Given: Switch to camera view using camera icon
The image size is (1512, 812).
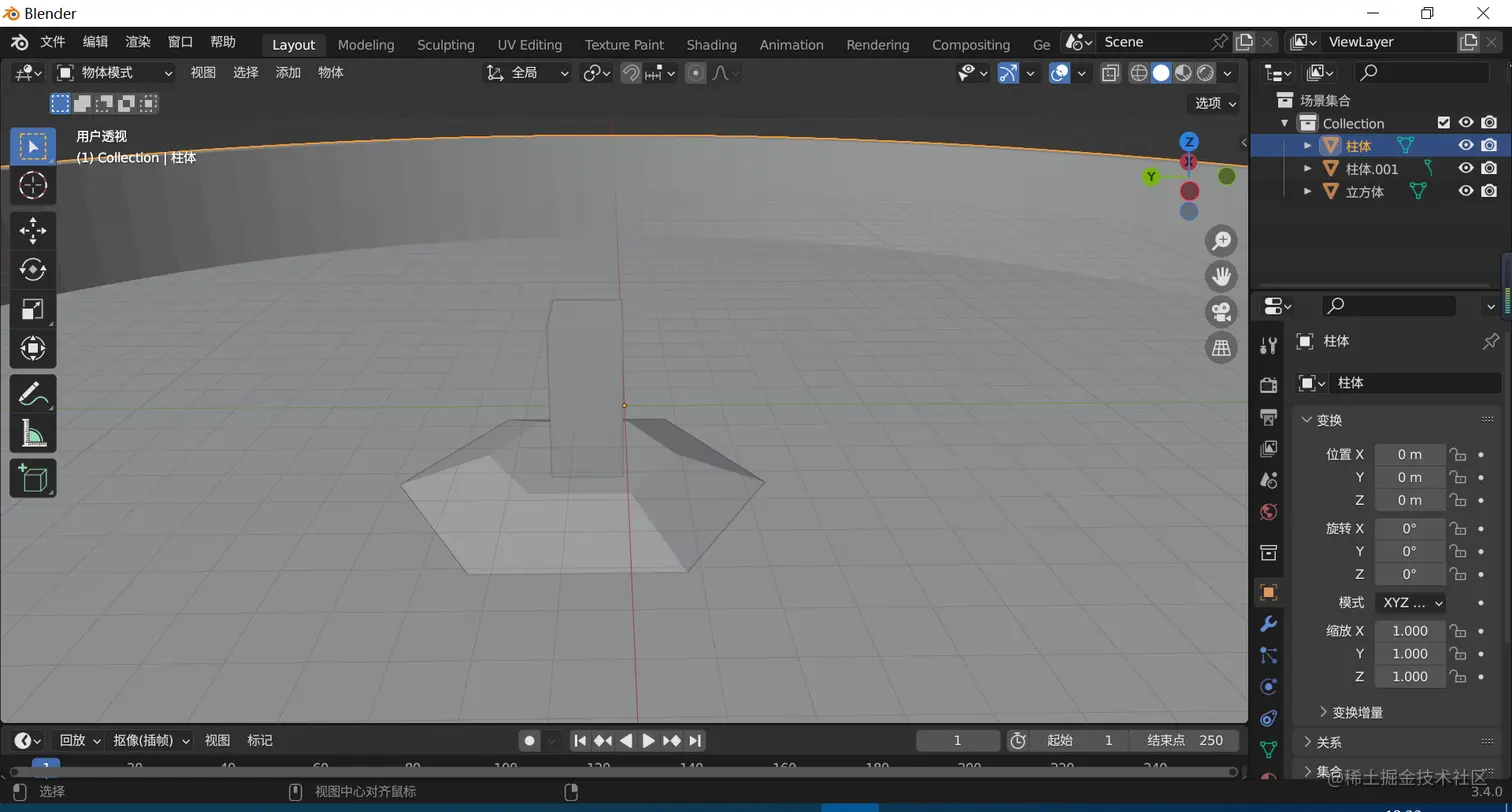Looking at the screenshot, I should pyautogui.click(x=1221, y=312).
